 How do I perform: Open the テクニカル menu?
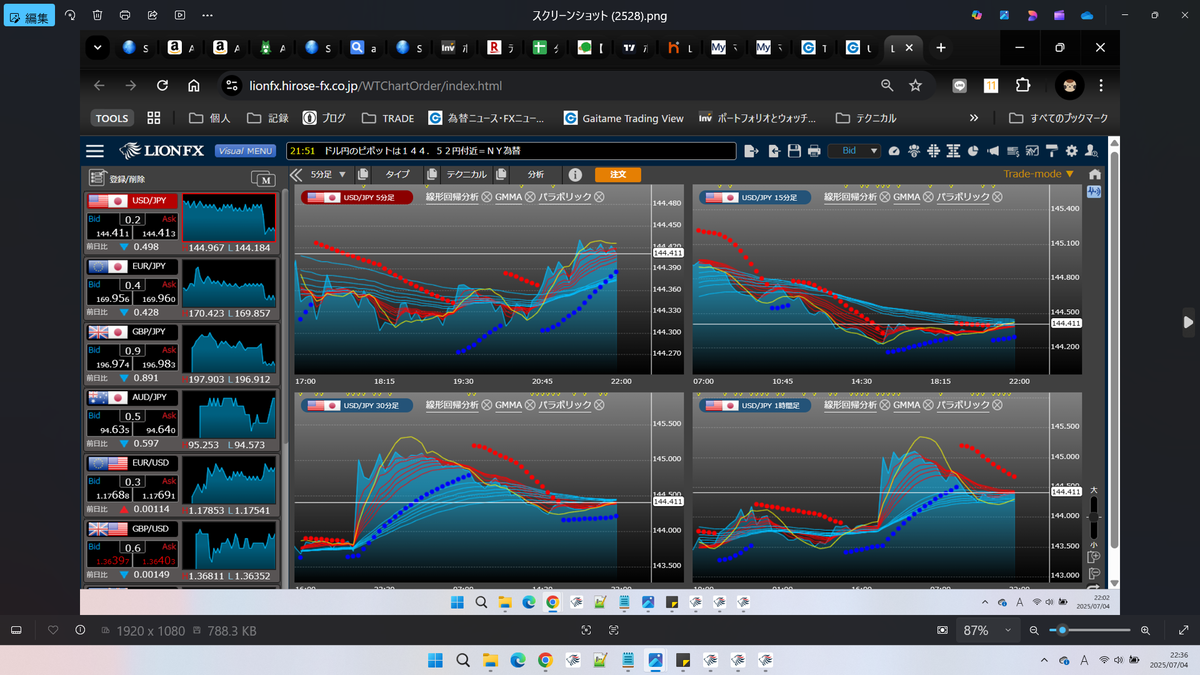[x=467, y=174]
